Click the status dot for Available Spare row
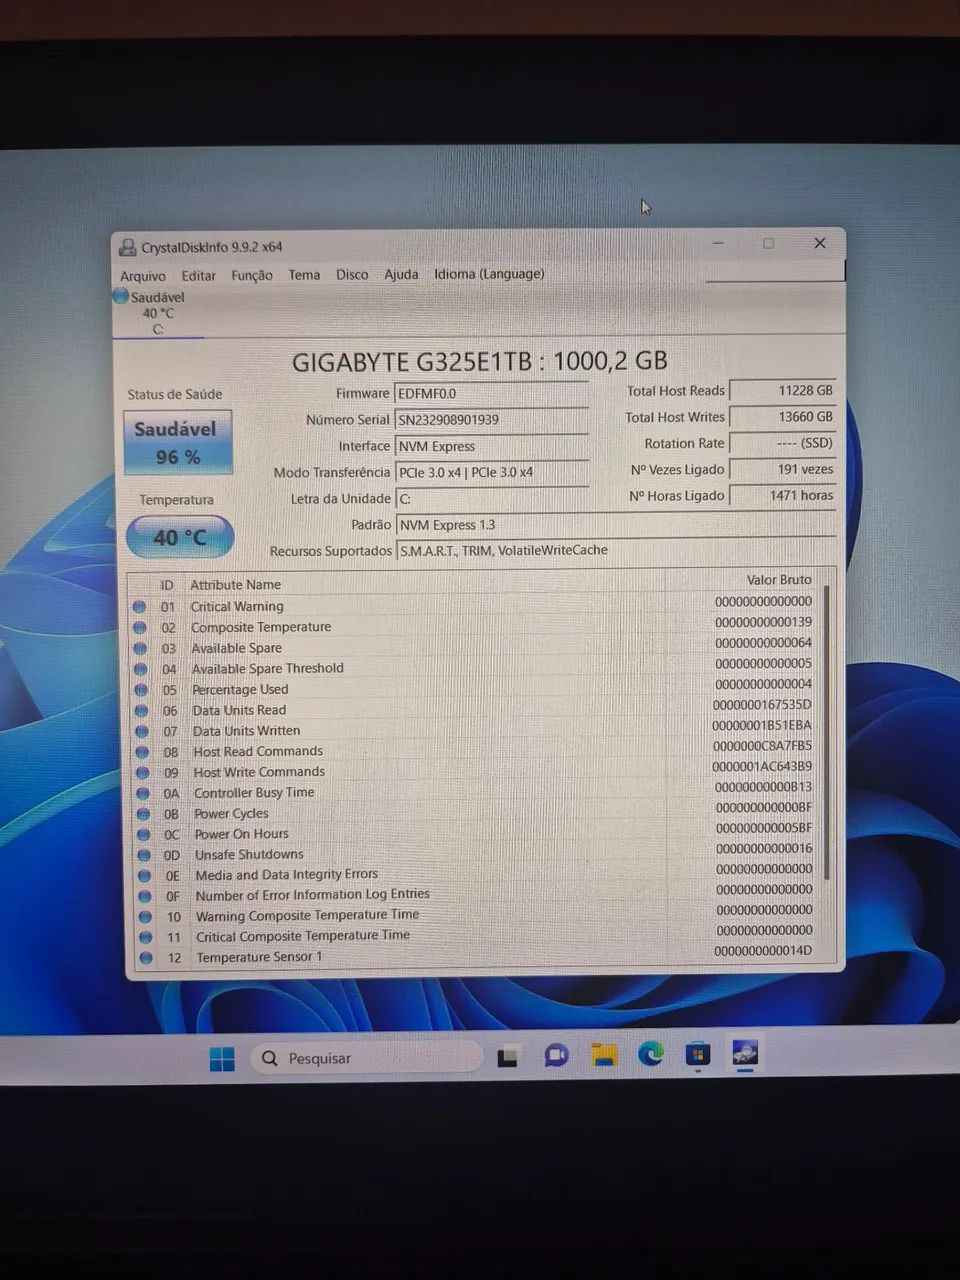Image resolution: width=960 pixels, height=1280 pixels. point(140,648)
